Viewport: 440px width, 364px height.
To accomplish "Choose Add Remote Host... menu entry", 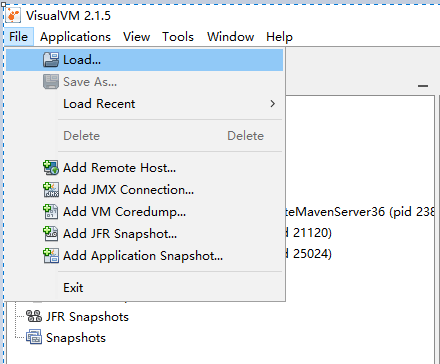I will click(144, 168).
